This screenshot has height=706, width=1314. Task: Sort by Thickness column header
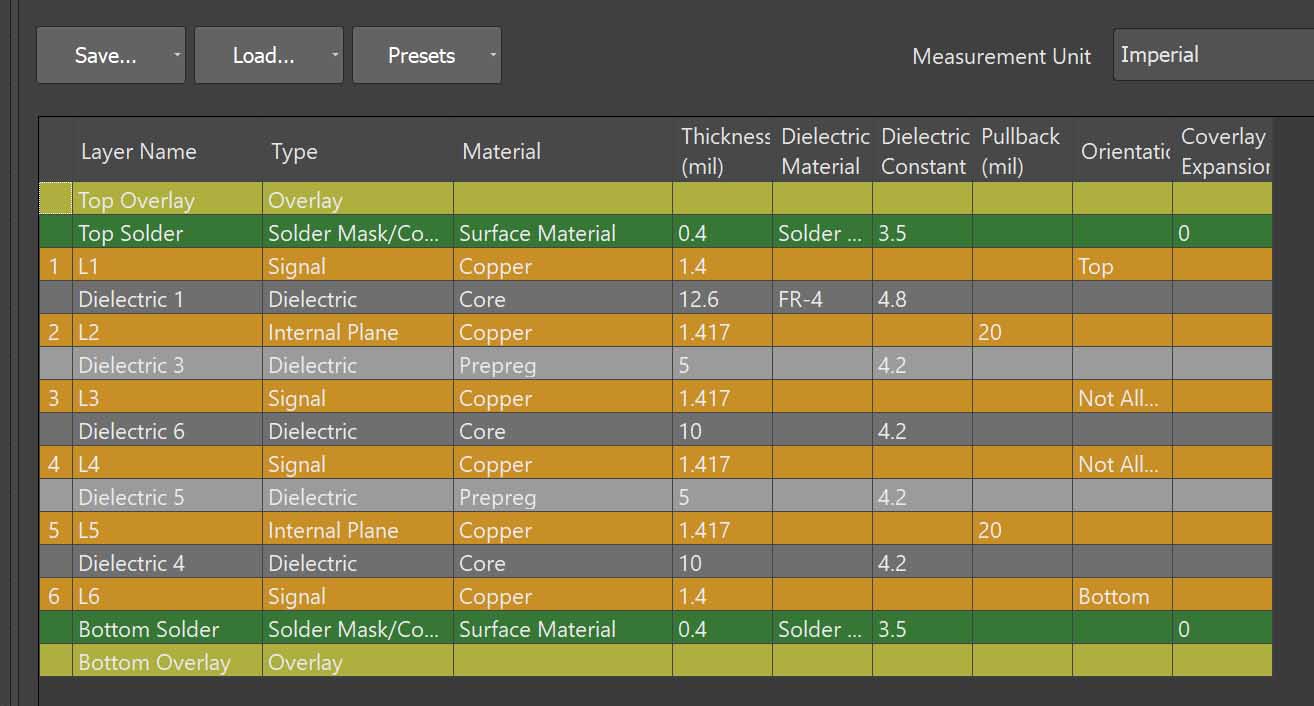pos(724,151)
